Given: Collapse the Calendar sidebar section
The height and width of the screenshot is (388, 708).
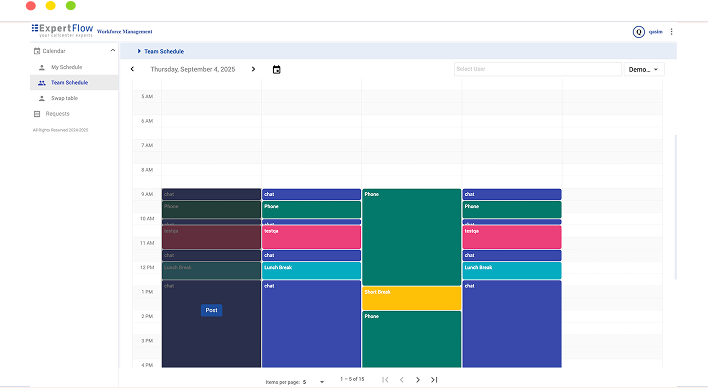Looking at the screenshot, I should click(113, 51).
